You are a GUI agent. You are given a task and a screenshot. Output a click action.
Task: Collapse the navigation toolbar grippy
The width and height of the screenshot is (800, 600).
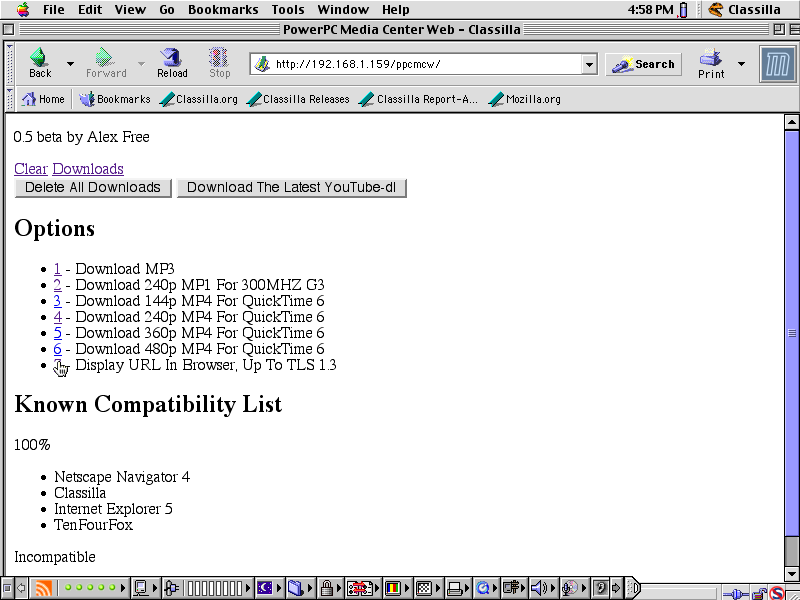click(x=10, y=64)
